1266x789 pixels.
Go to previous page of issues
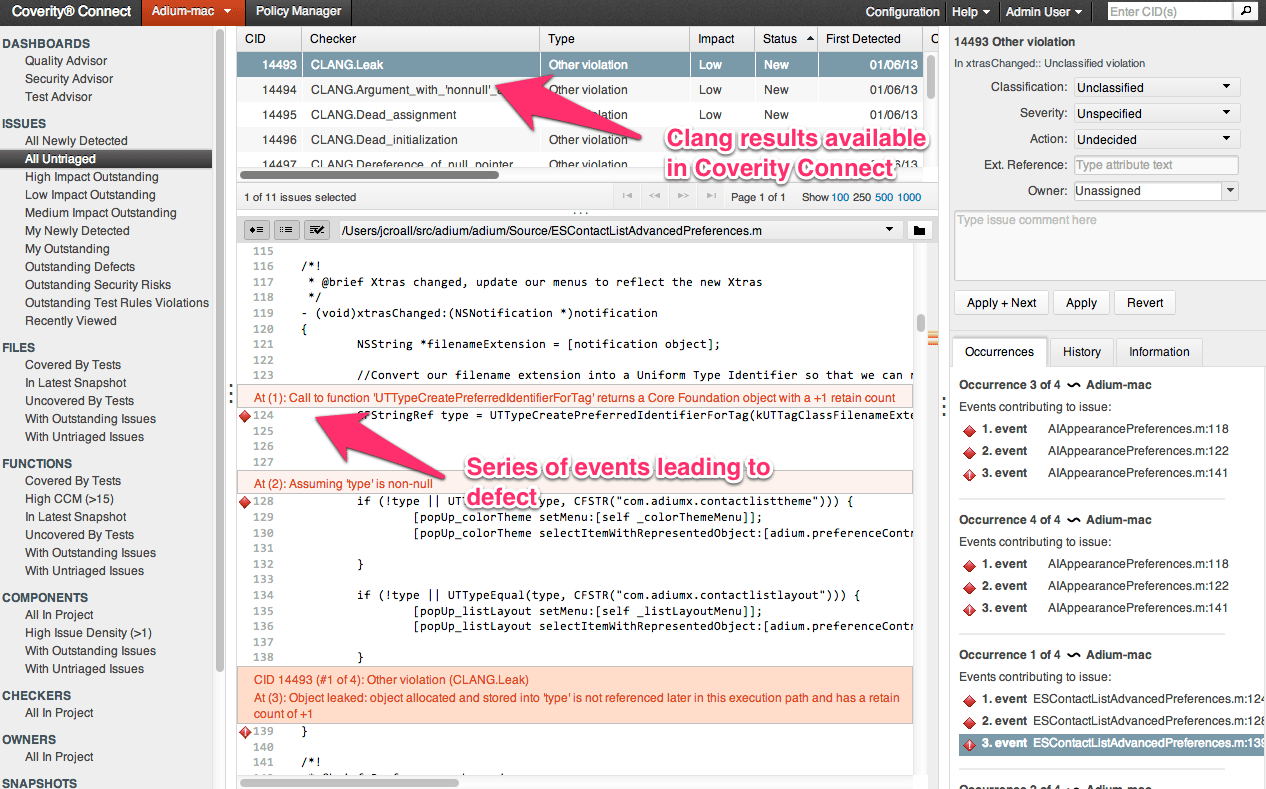pos(655,197)
